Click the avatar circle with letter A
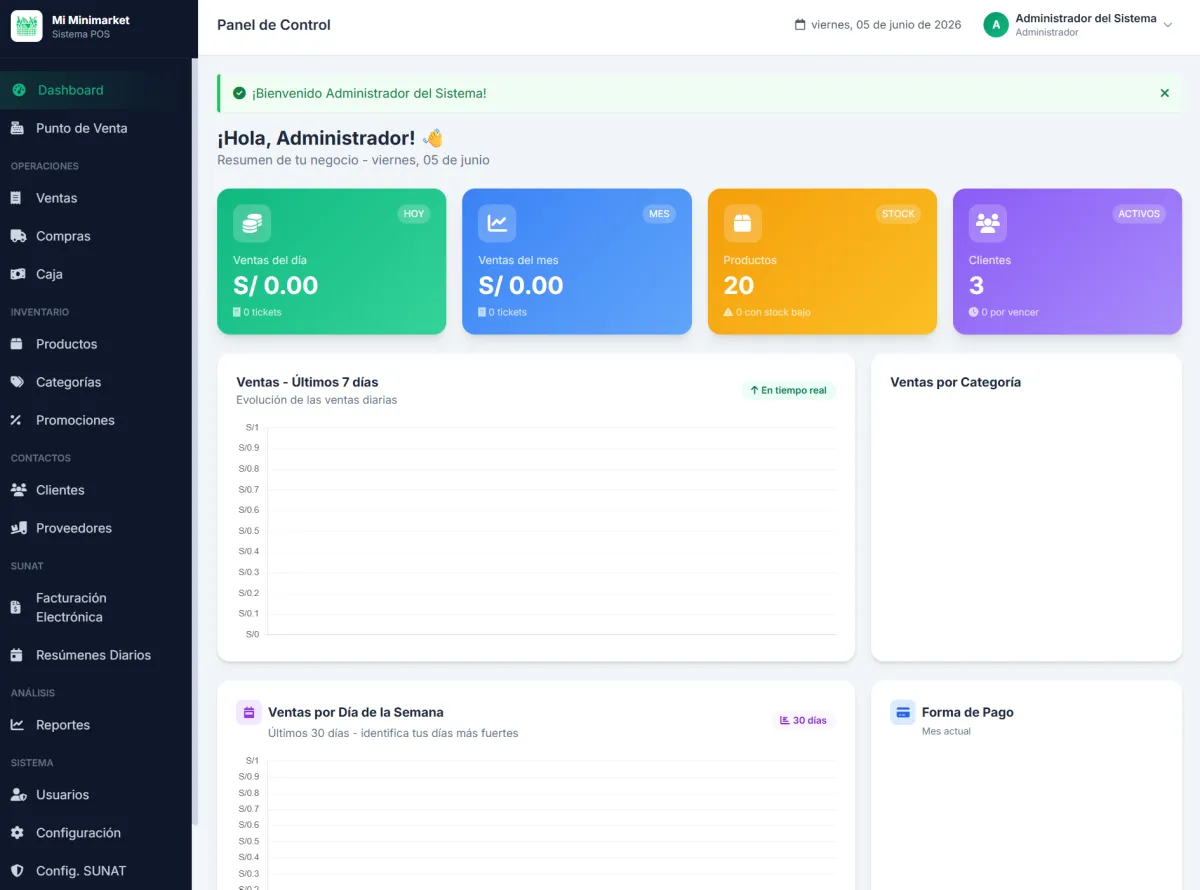This screenshot has height=890, width=1200. [996, 25]
